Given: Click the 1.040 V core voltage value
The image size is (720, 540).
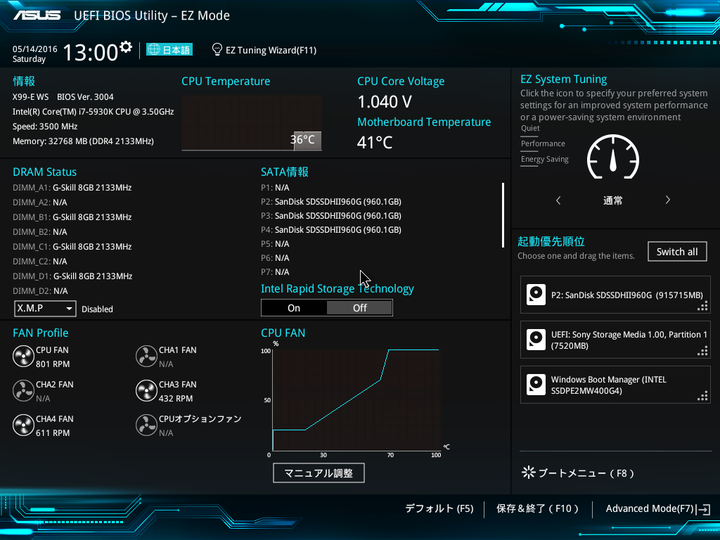Looking at the screenshot, I should [x=384, y=102].
